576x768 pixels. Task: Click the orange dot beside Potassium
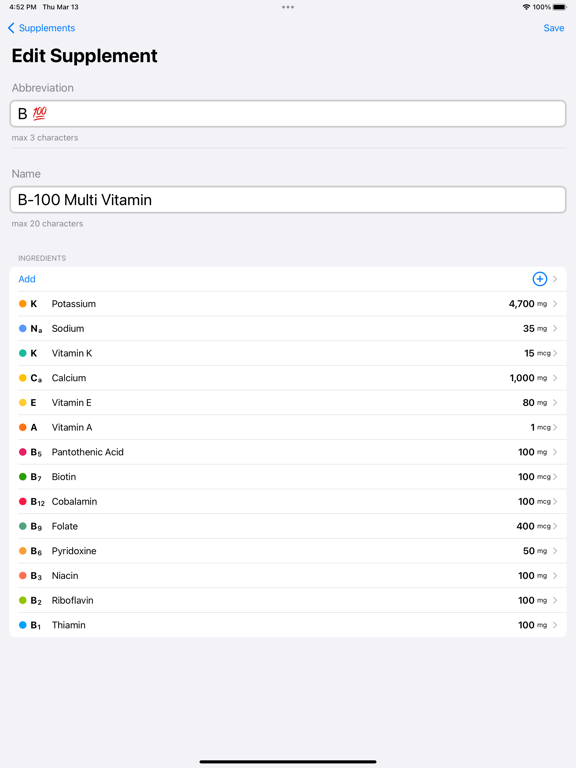coord(23,304)
